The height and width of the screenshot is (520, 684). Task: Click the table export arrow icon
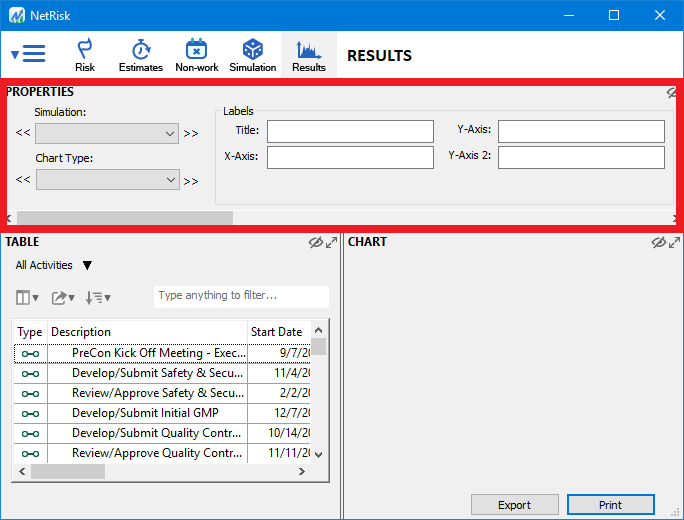click(63, 297)
